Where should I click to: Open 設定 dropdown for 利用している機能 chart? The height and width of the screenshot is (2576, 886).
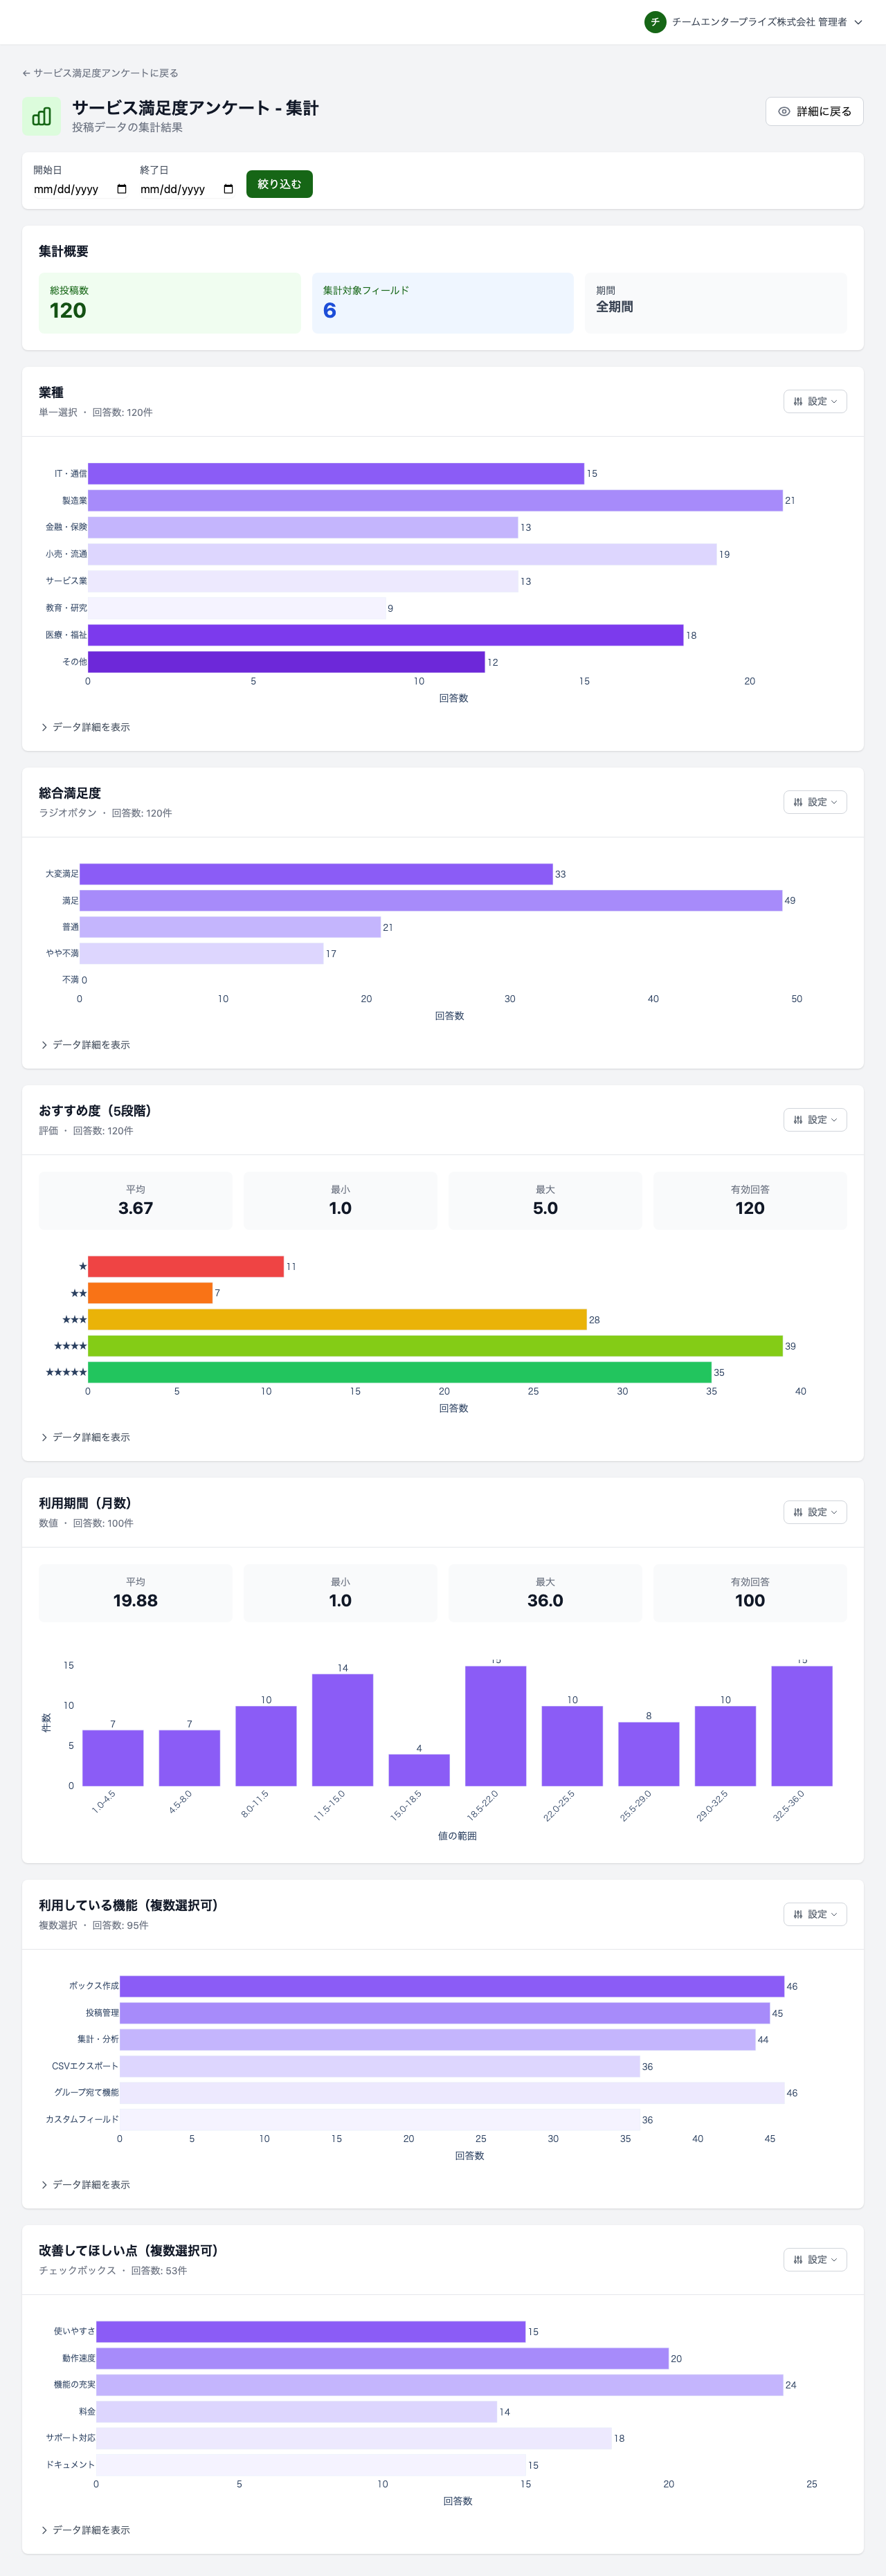[814, 1914]
